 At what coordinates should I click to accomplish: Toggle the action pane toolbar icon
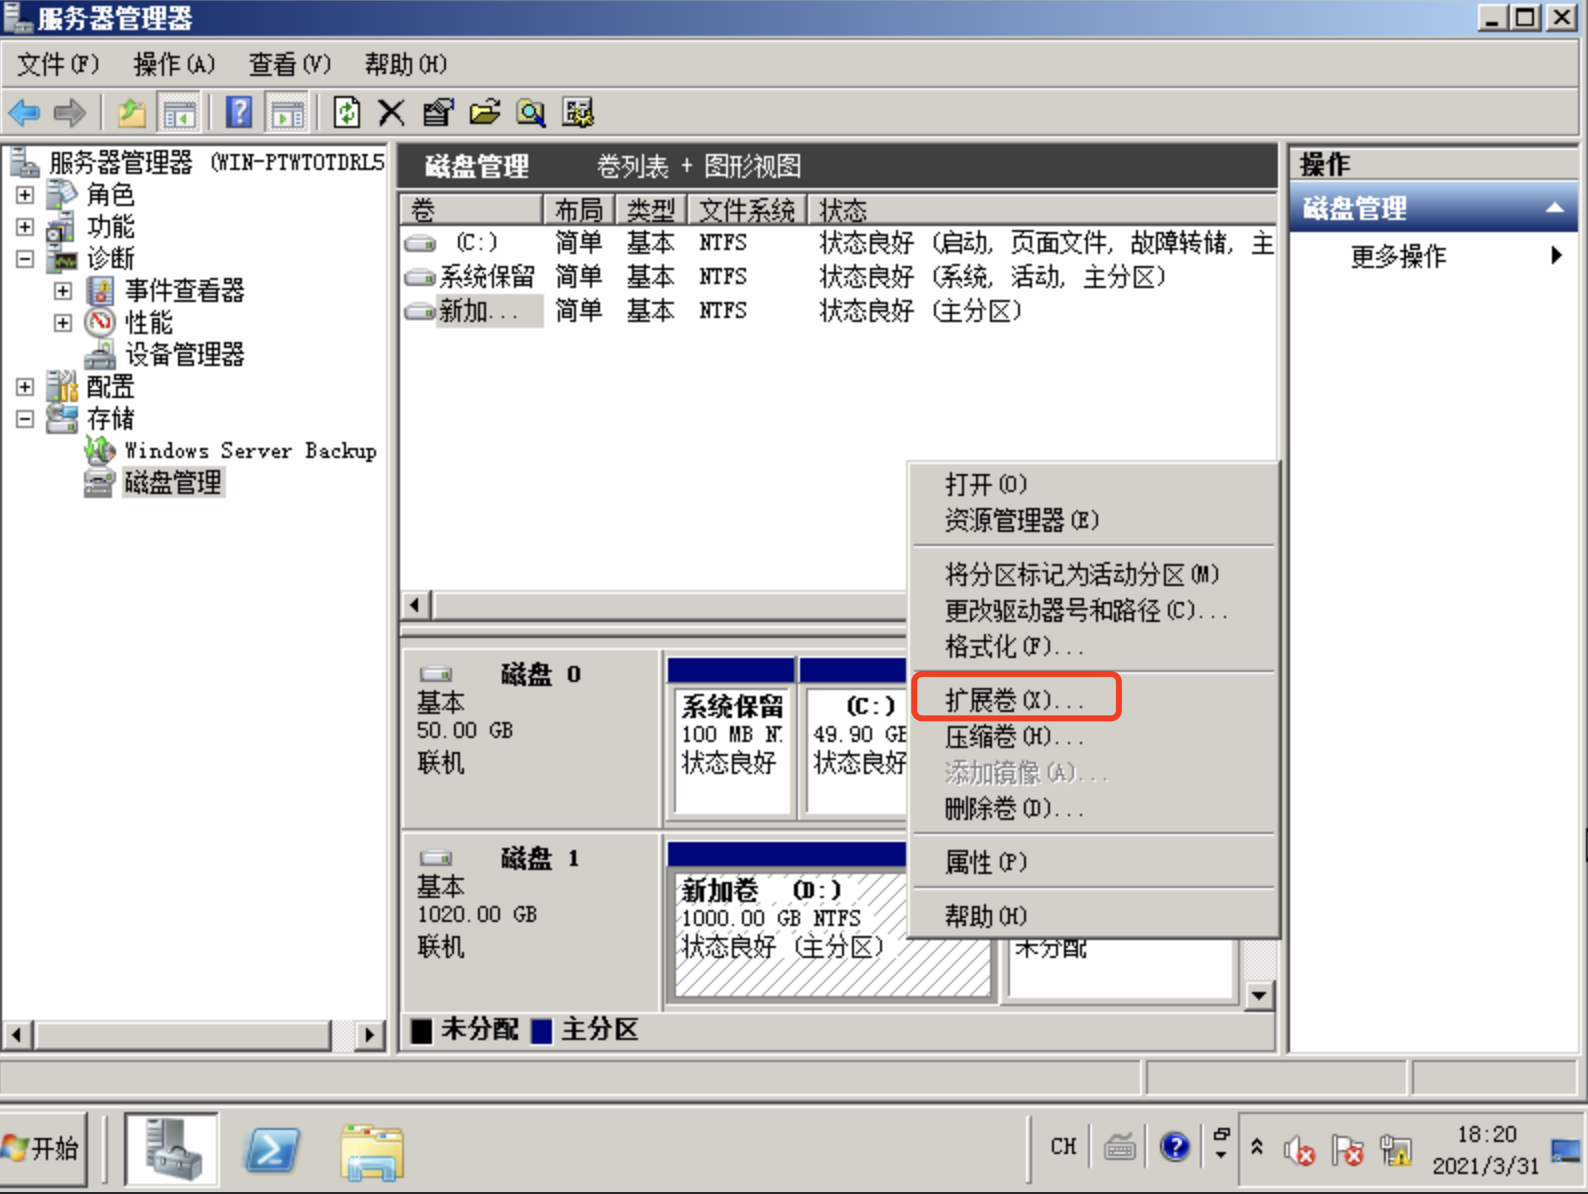click(287, 113)
